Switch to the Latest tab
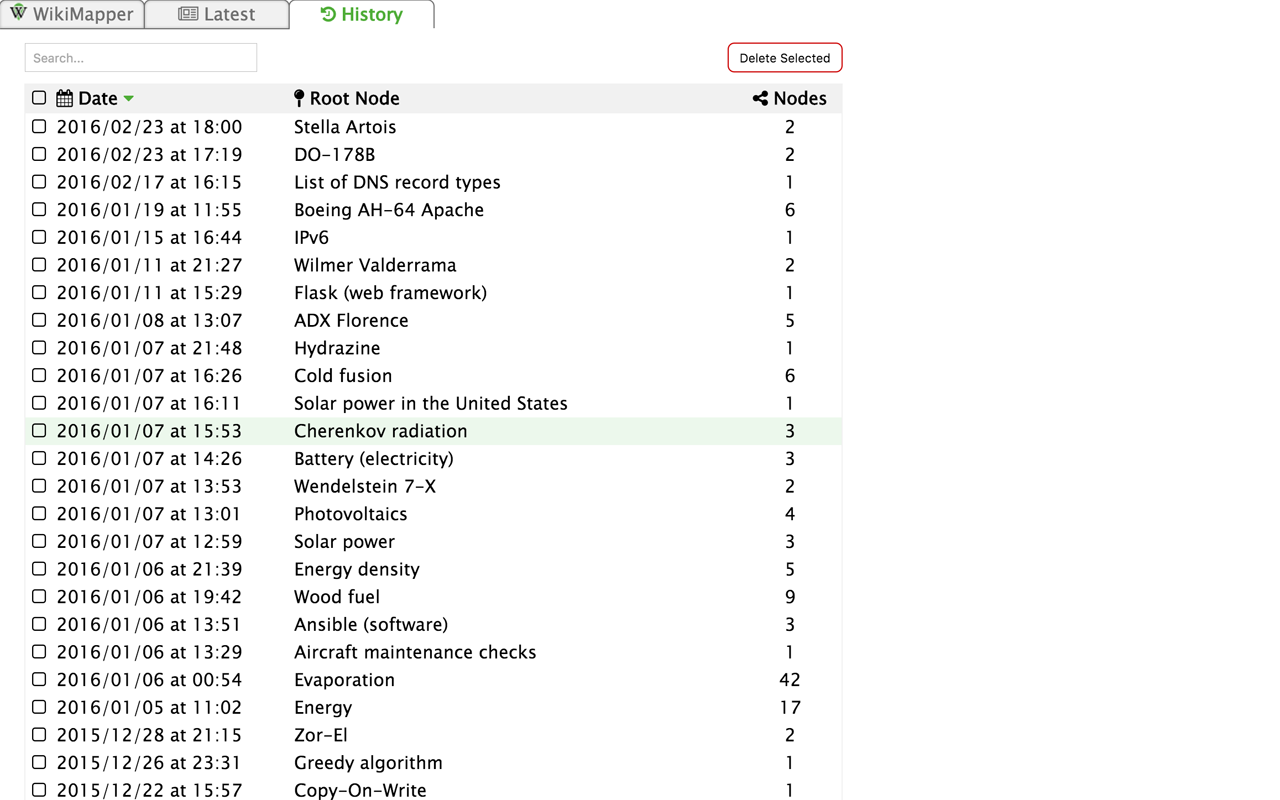This screenshot has height=800, width=1280. pyautogui.click(x=216, y=14)
